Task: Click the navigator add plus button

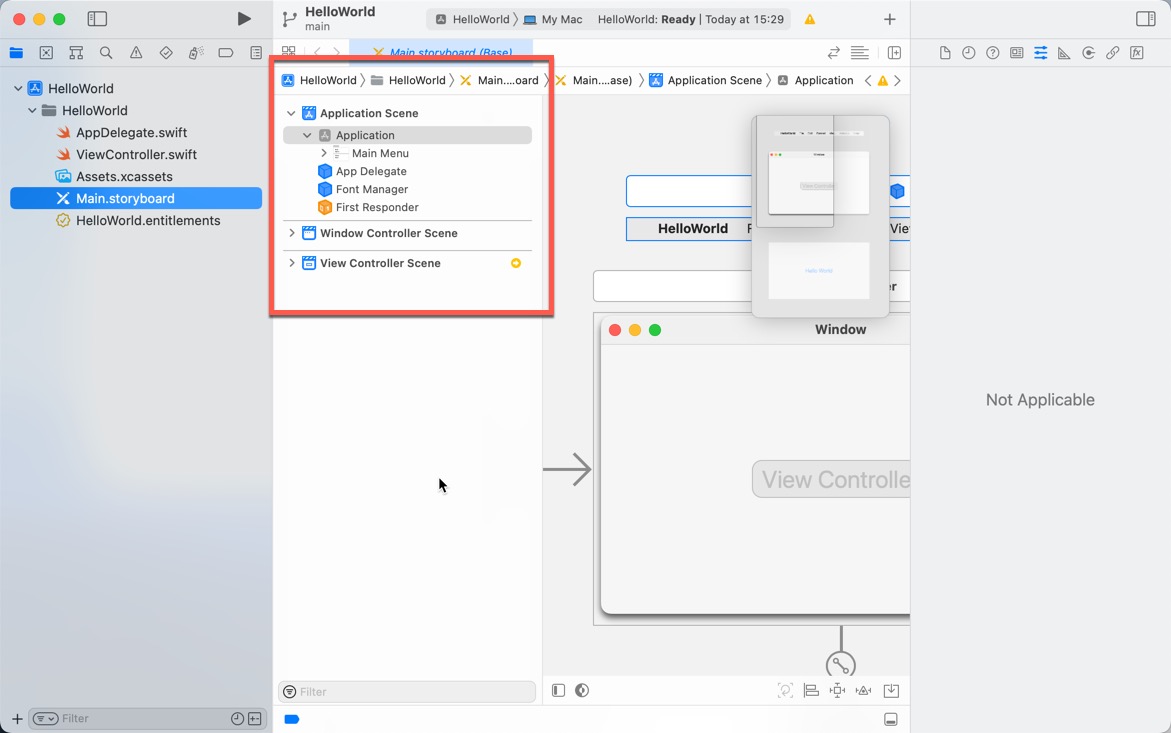Action: (16, 718)
